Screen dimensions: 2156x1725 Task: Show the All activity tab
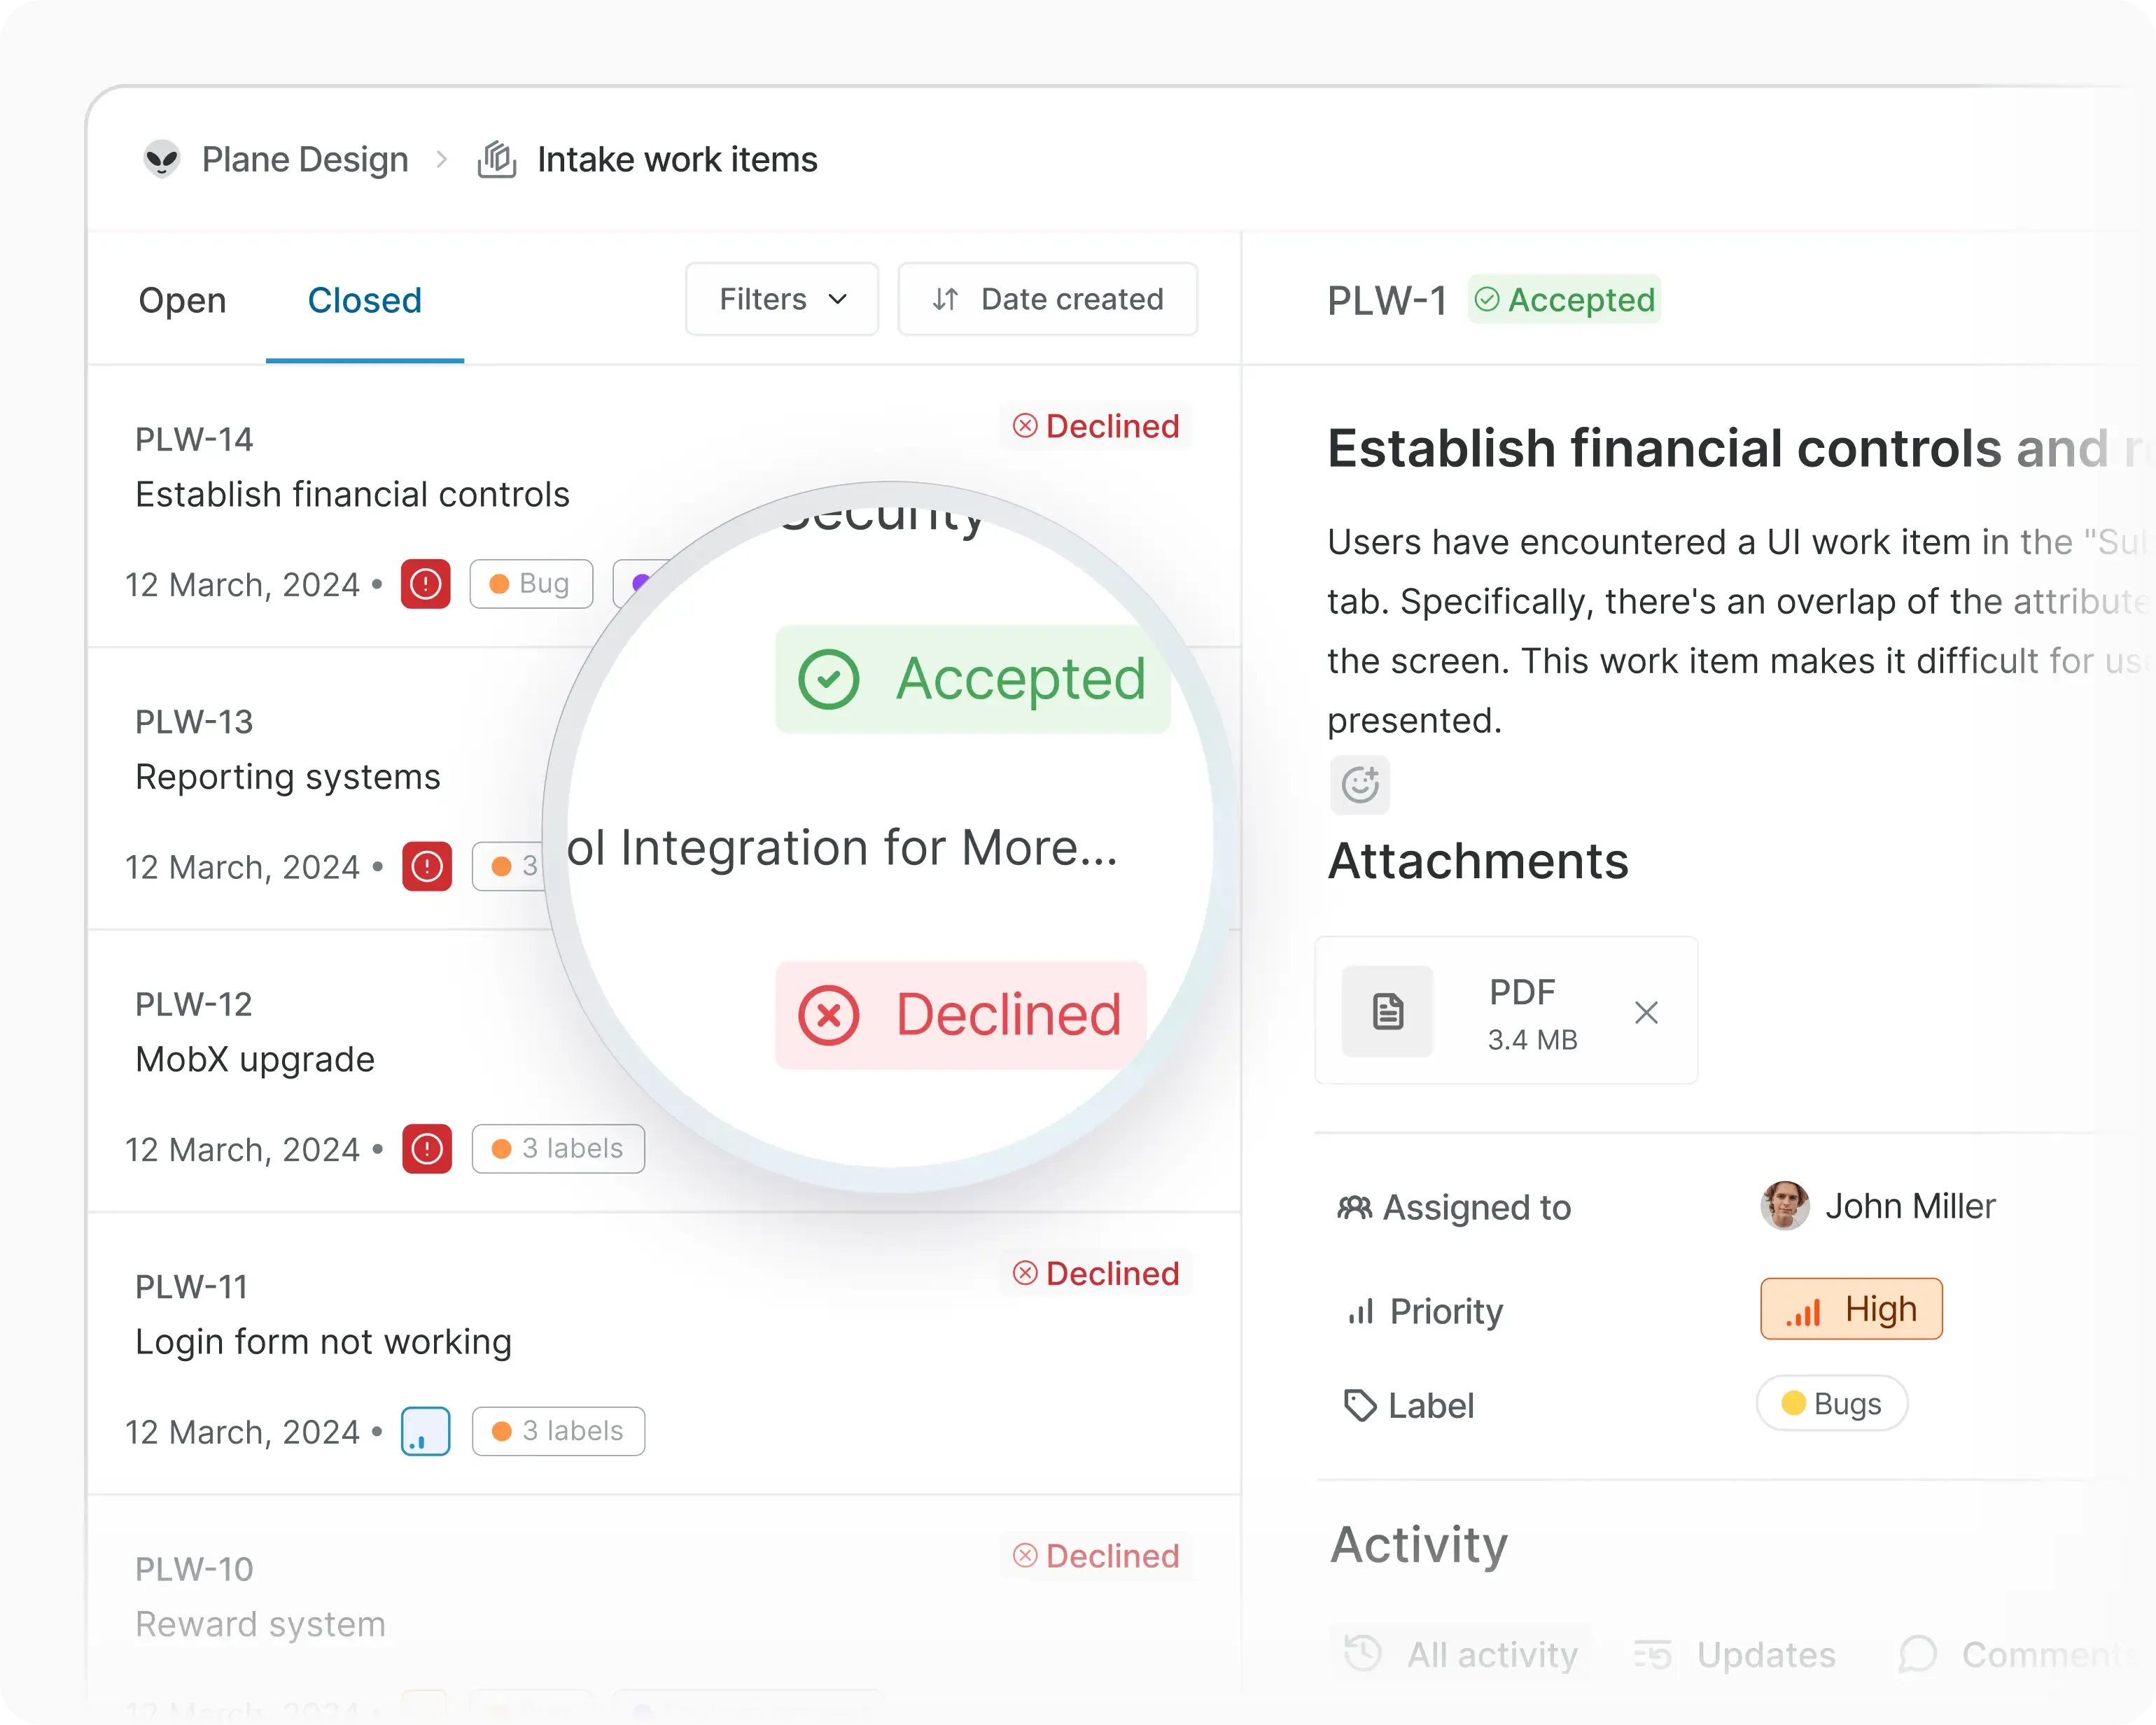1462,1655
